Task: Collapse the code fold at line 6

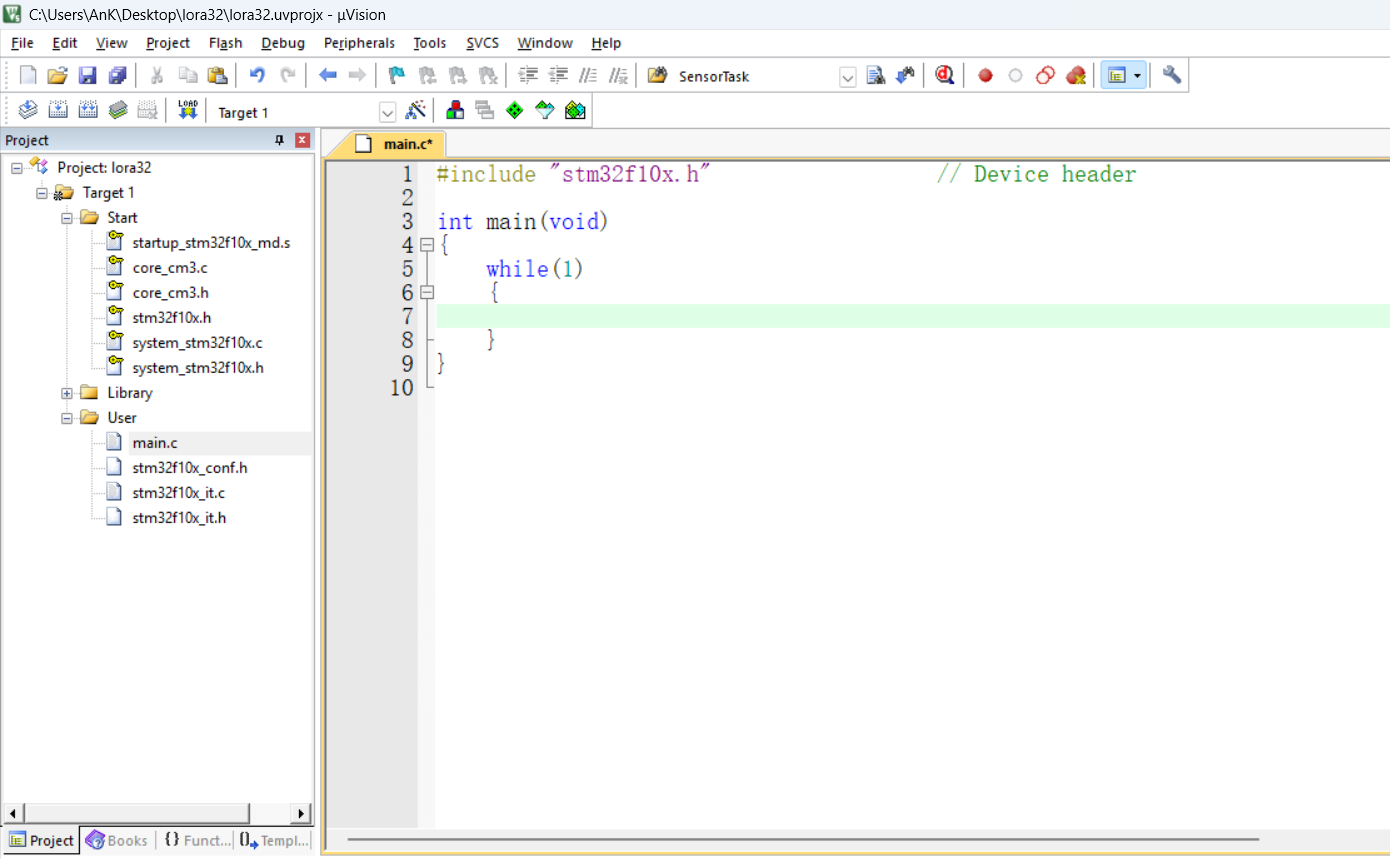Action: [427, 293]
